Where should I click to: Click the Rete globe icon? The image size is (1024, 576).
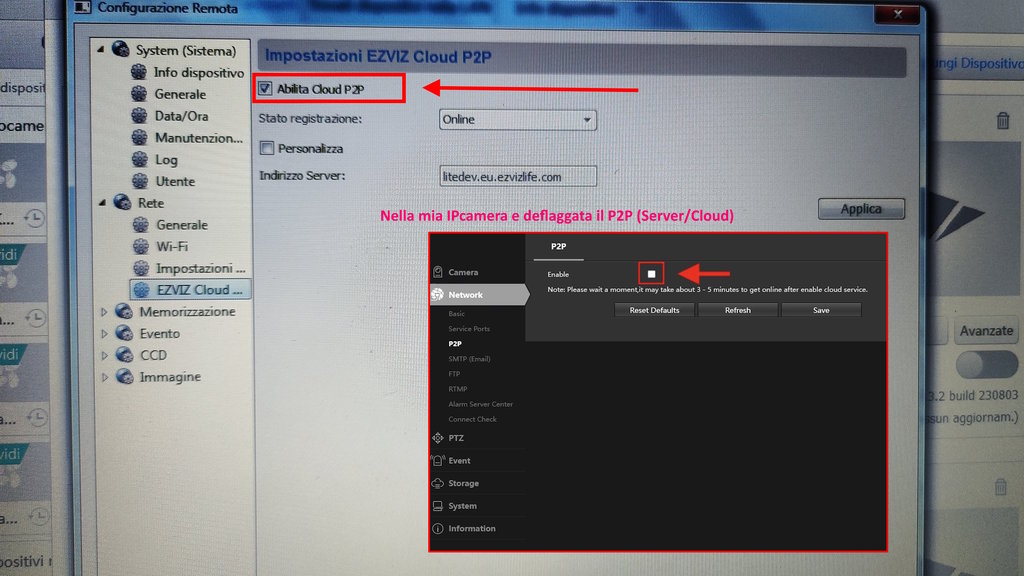coord(122,202)
